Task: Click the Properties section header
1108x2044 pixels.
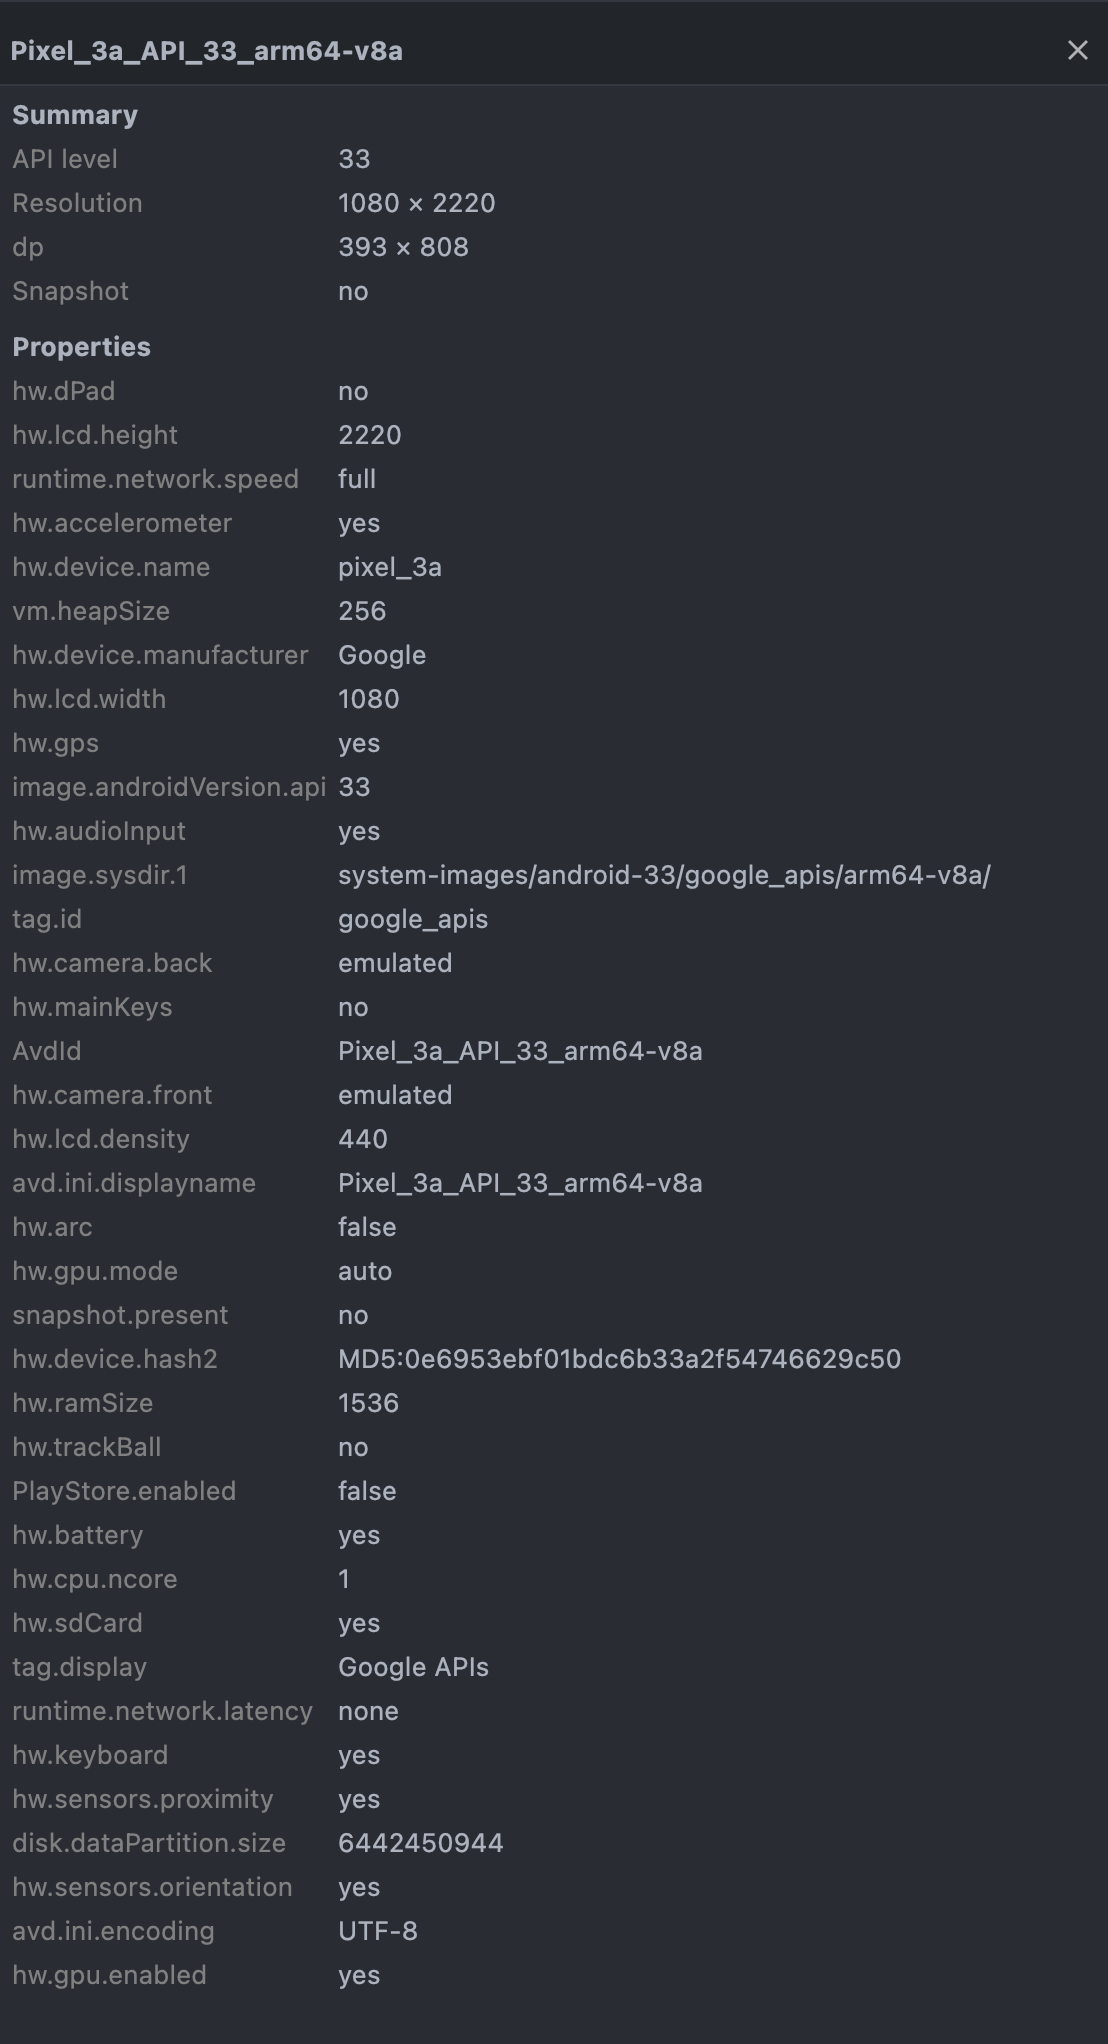Action: [81, 346]
